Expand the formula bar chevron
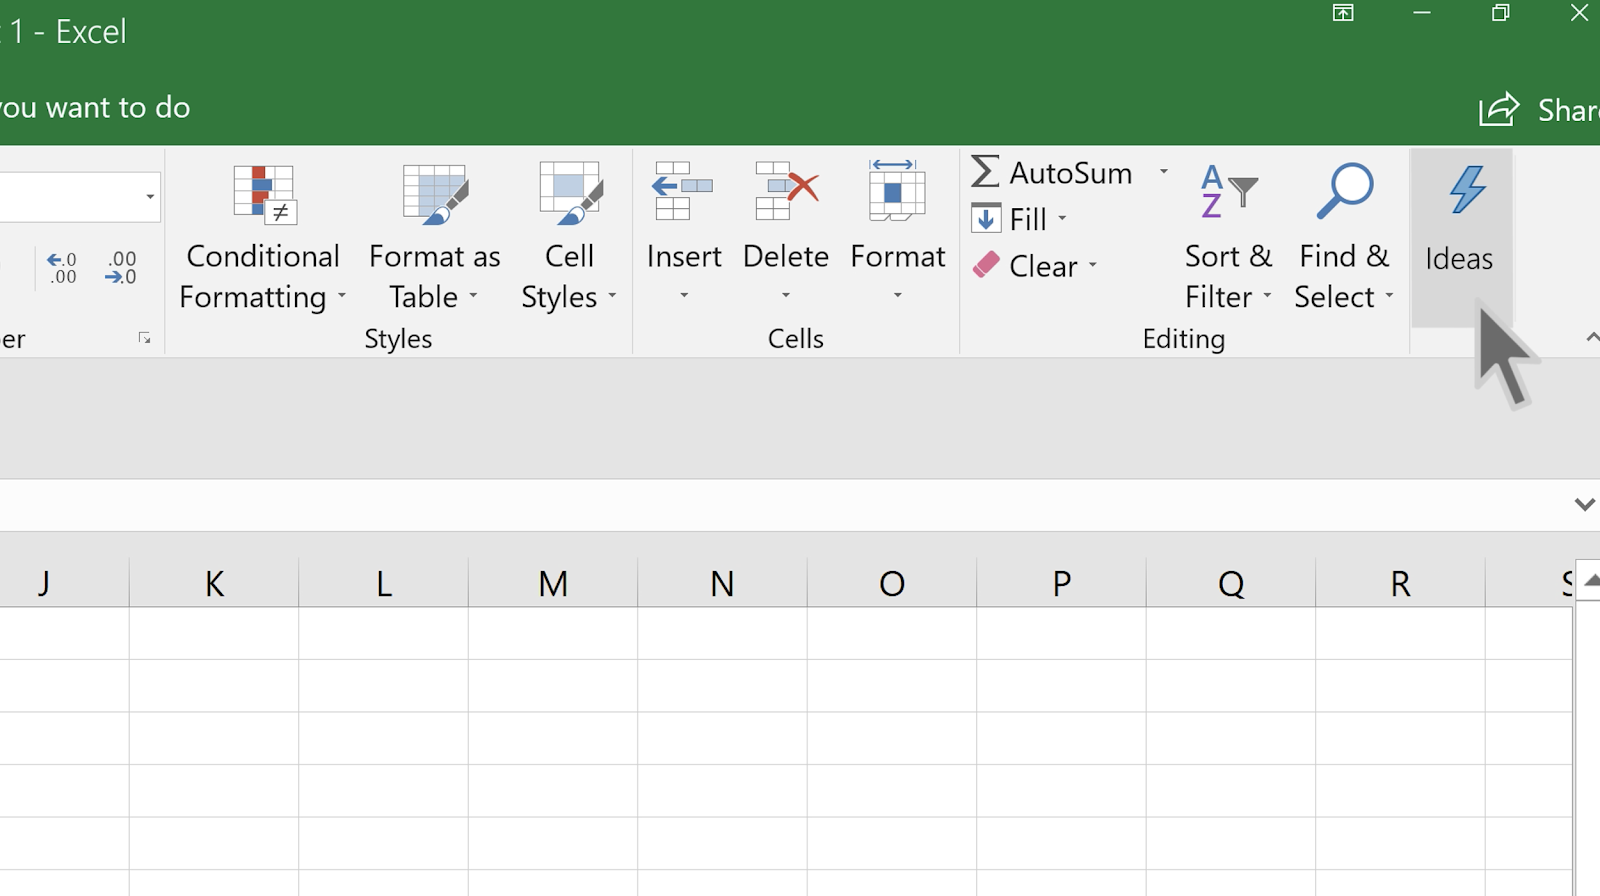Image resolution: width=1600 pixels, height=896 pixels. (1584, 505)
